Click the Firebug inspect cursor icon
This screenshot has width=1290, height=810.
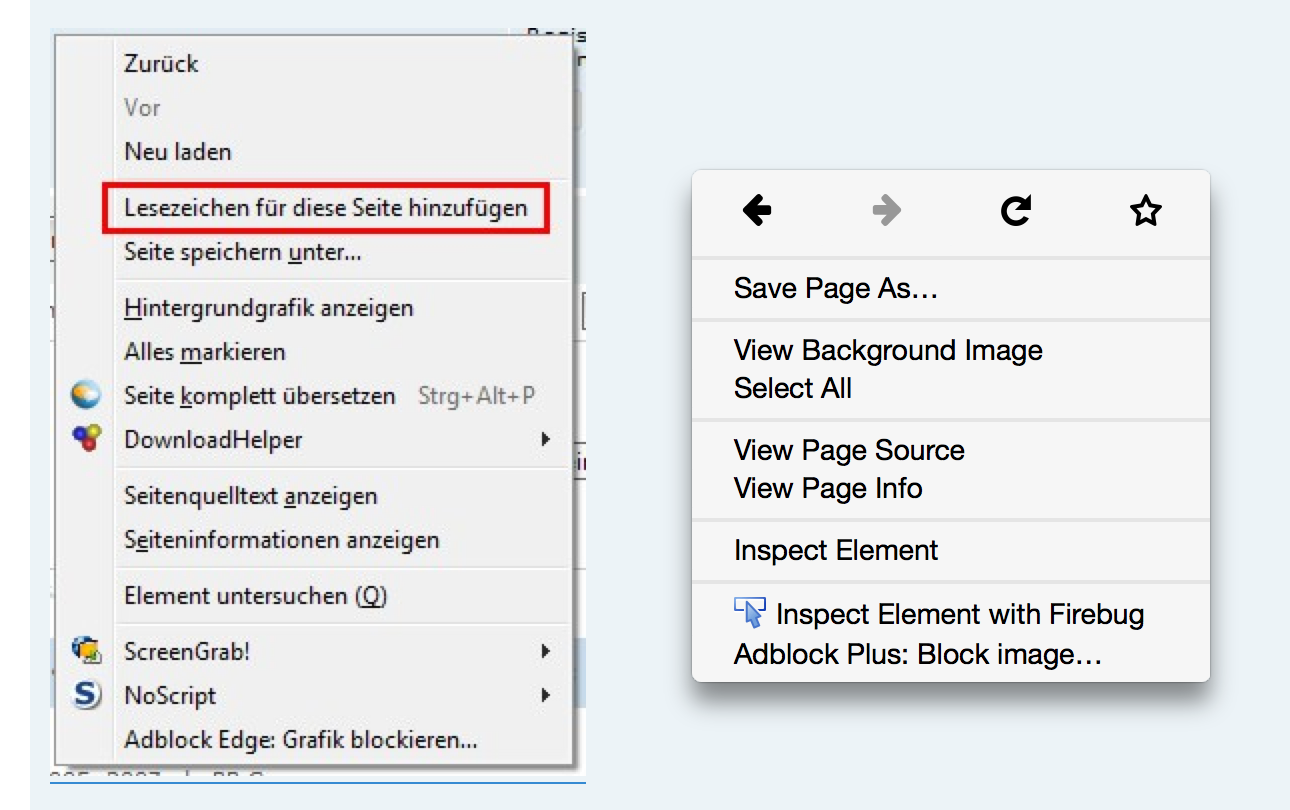pyautogui.click(x=749, y=611)
